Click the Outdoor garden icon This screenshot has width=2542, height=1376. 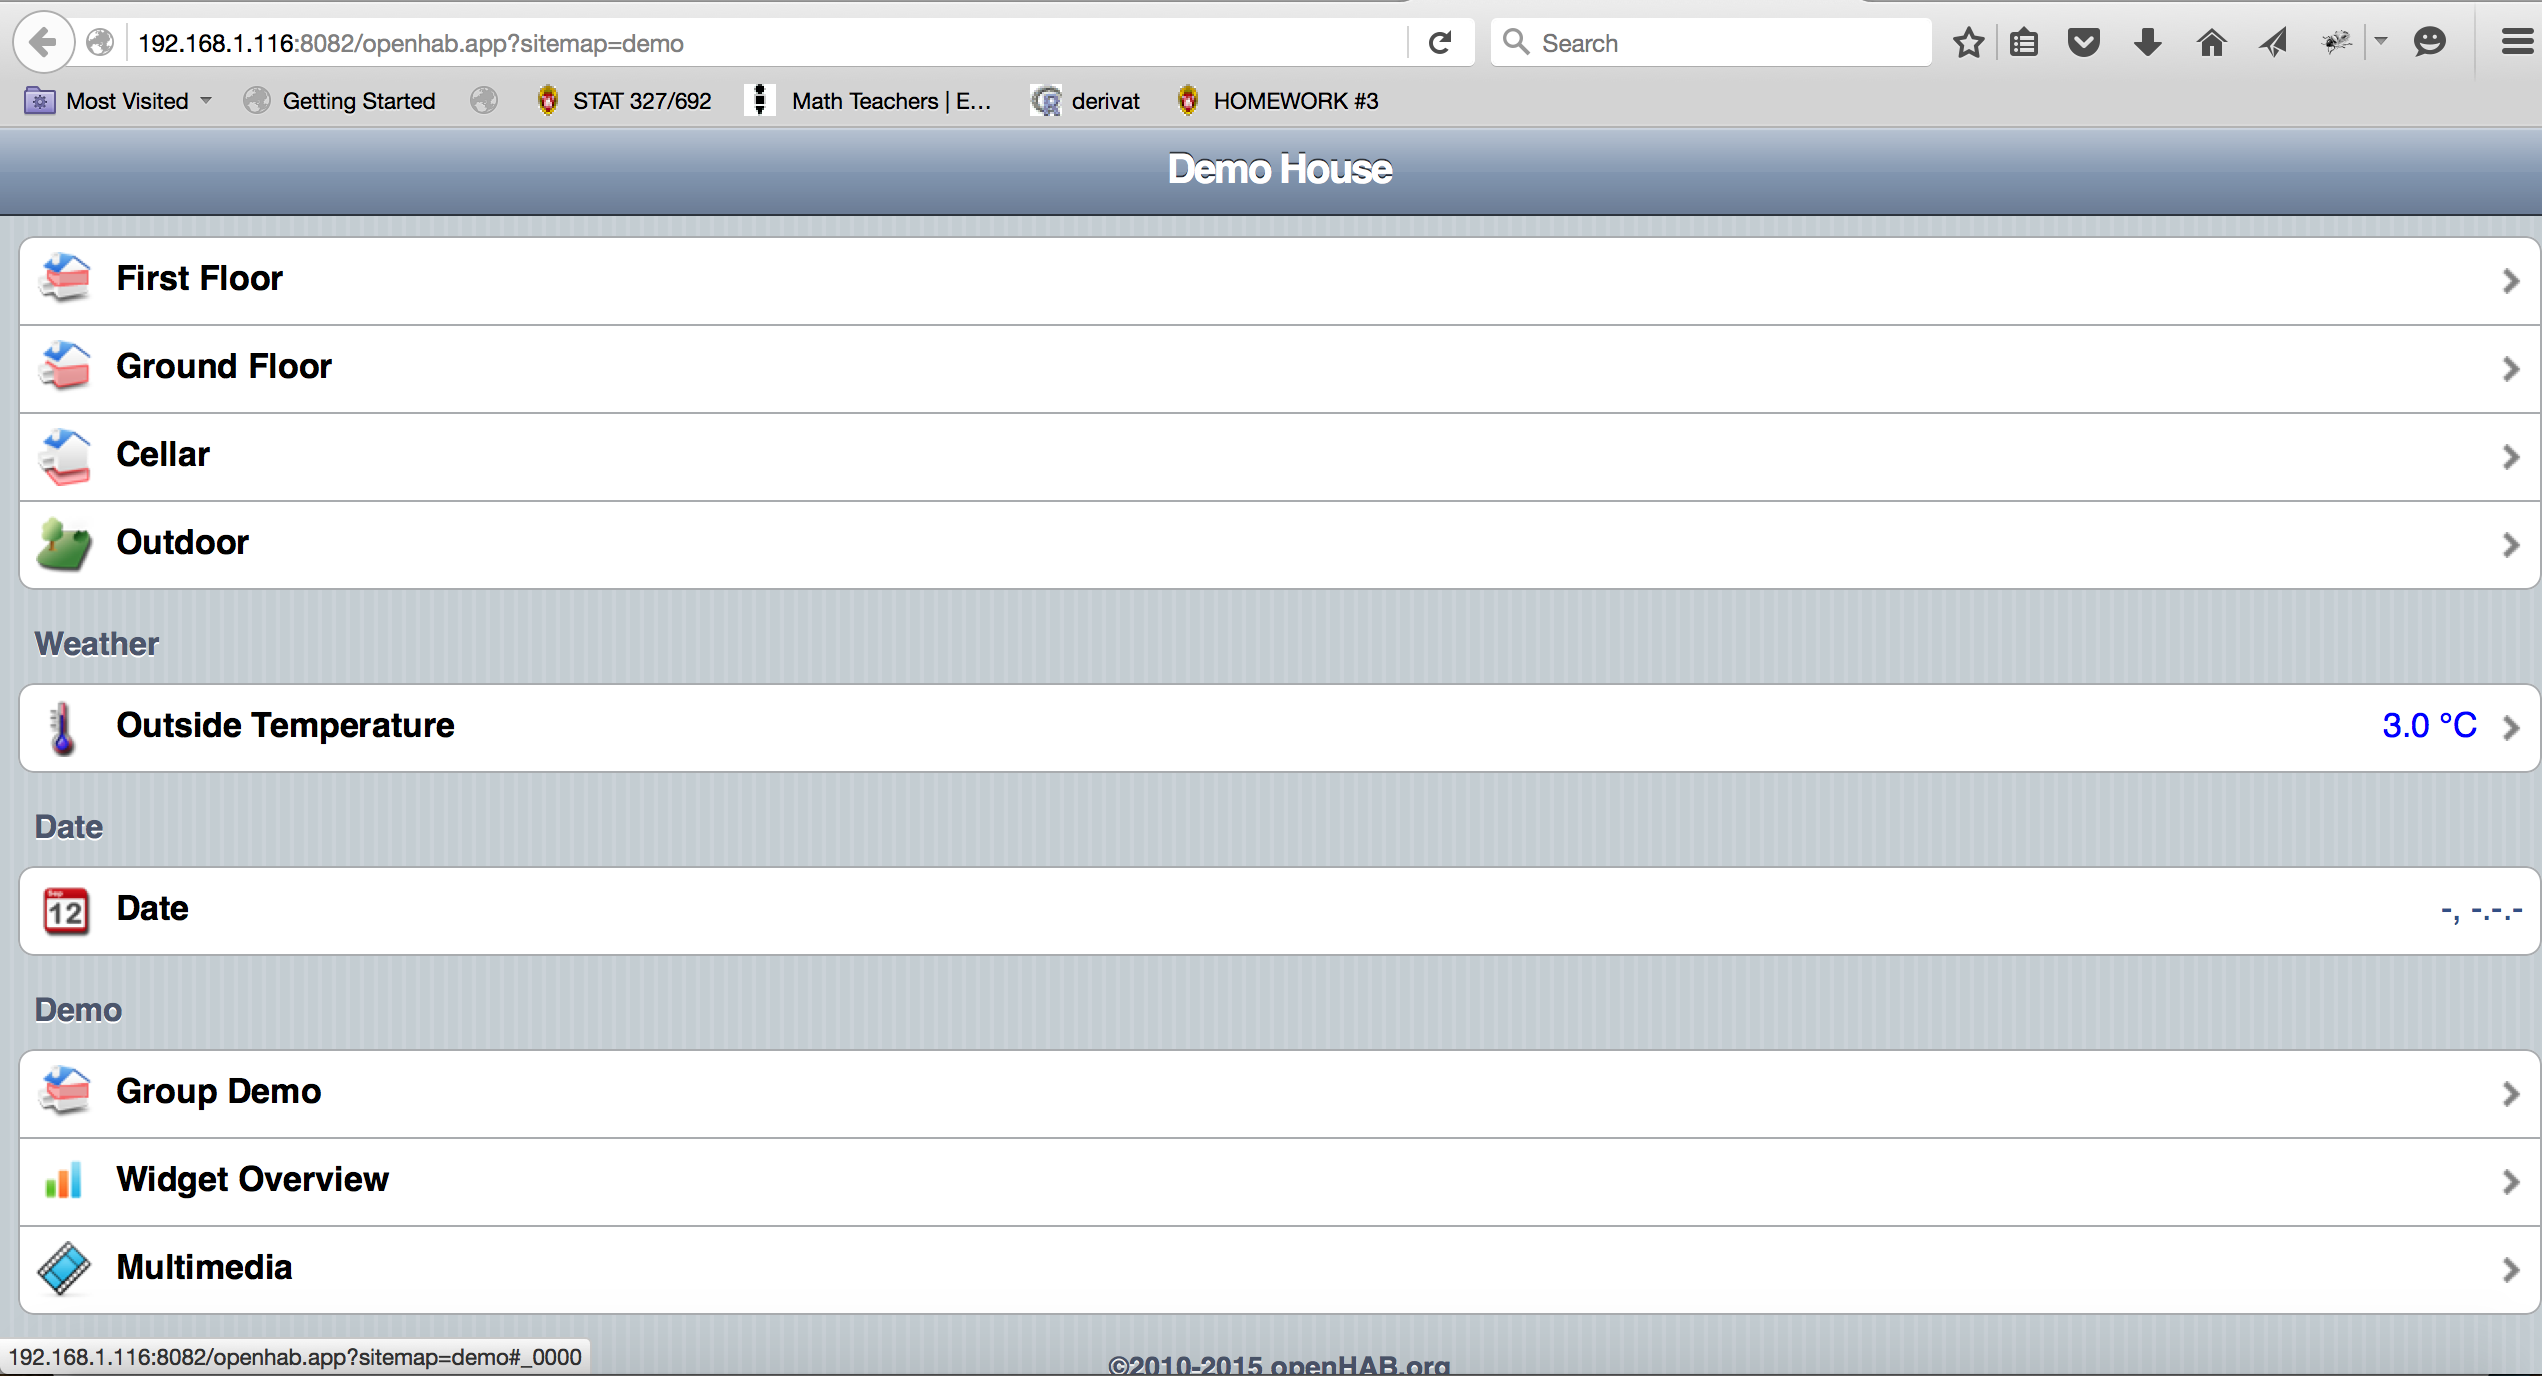(65, 544)
